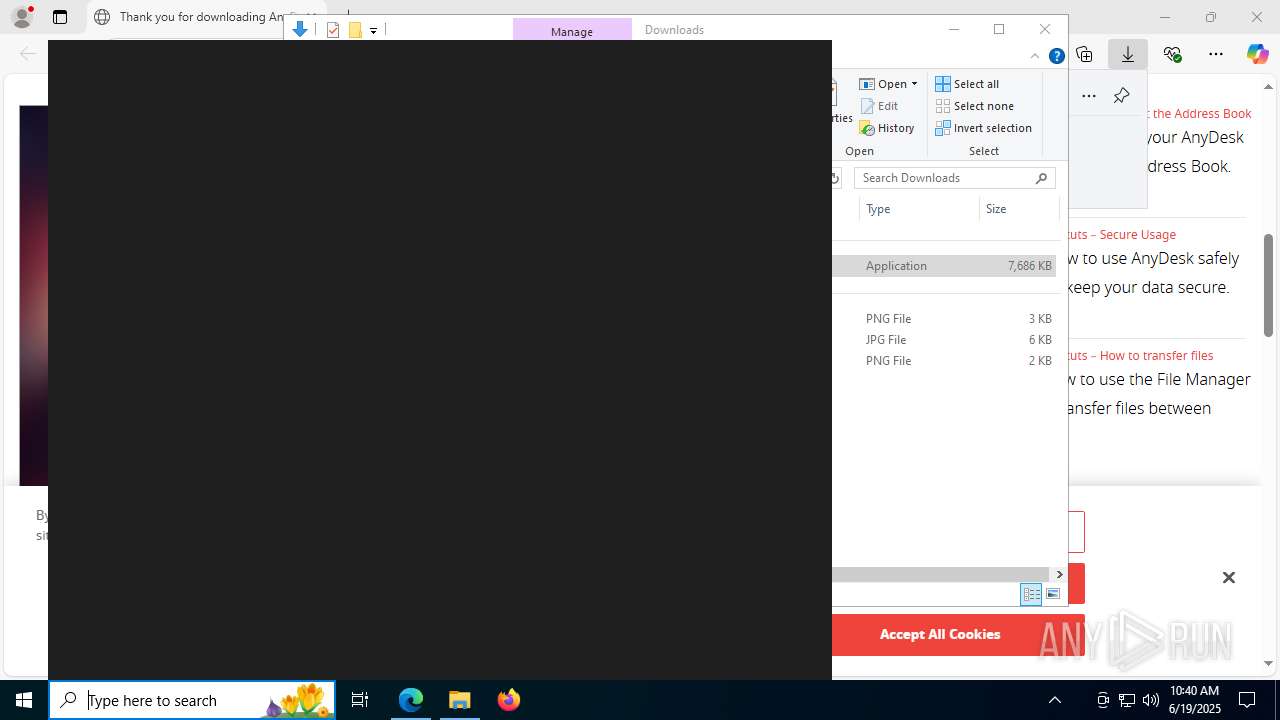Launch Copilot from the Edge toolbar
1280x720 pixels.
pyautogui.click(x=1257, y=54)
